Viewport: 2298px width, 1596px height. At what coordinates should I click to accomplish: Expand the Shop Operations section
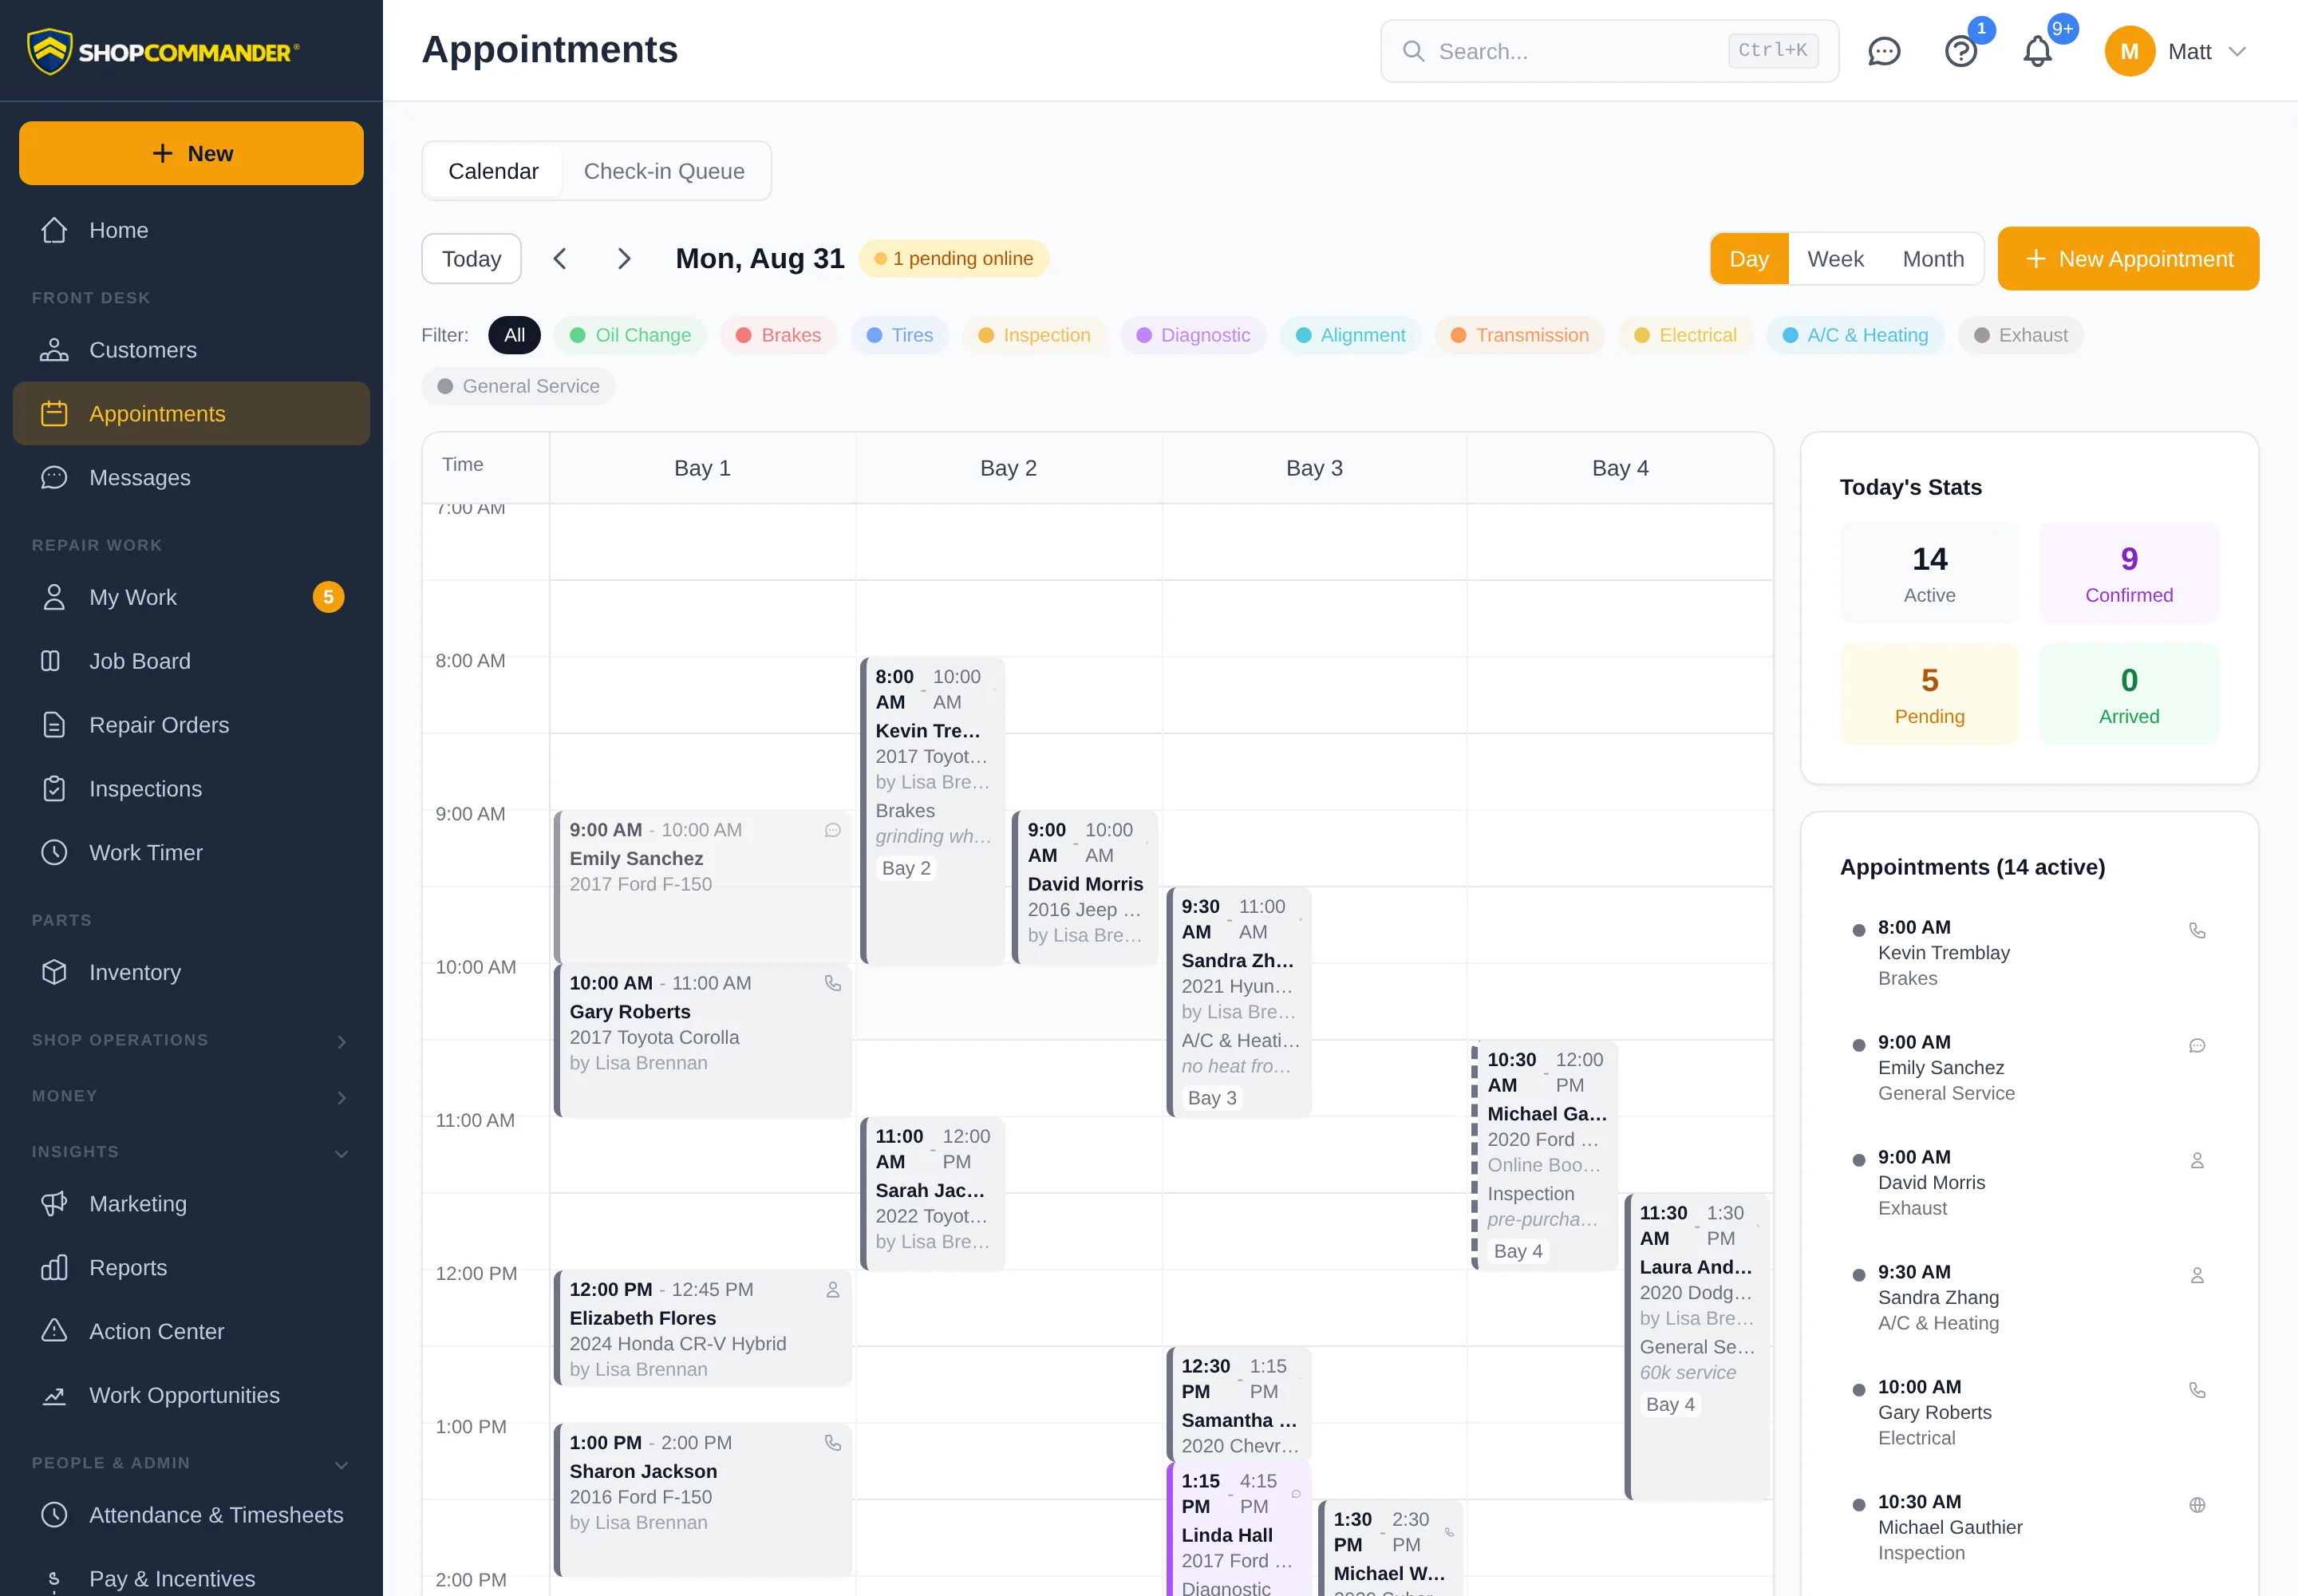point(191,1041)
